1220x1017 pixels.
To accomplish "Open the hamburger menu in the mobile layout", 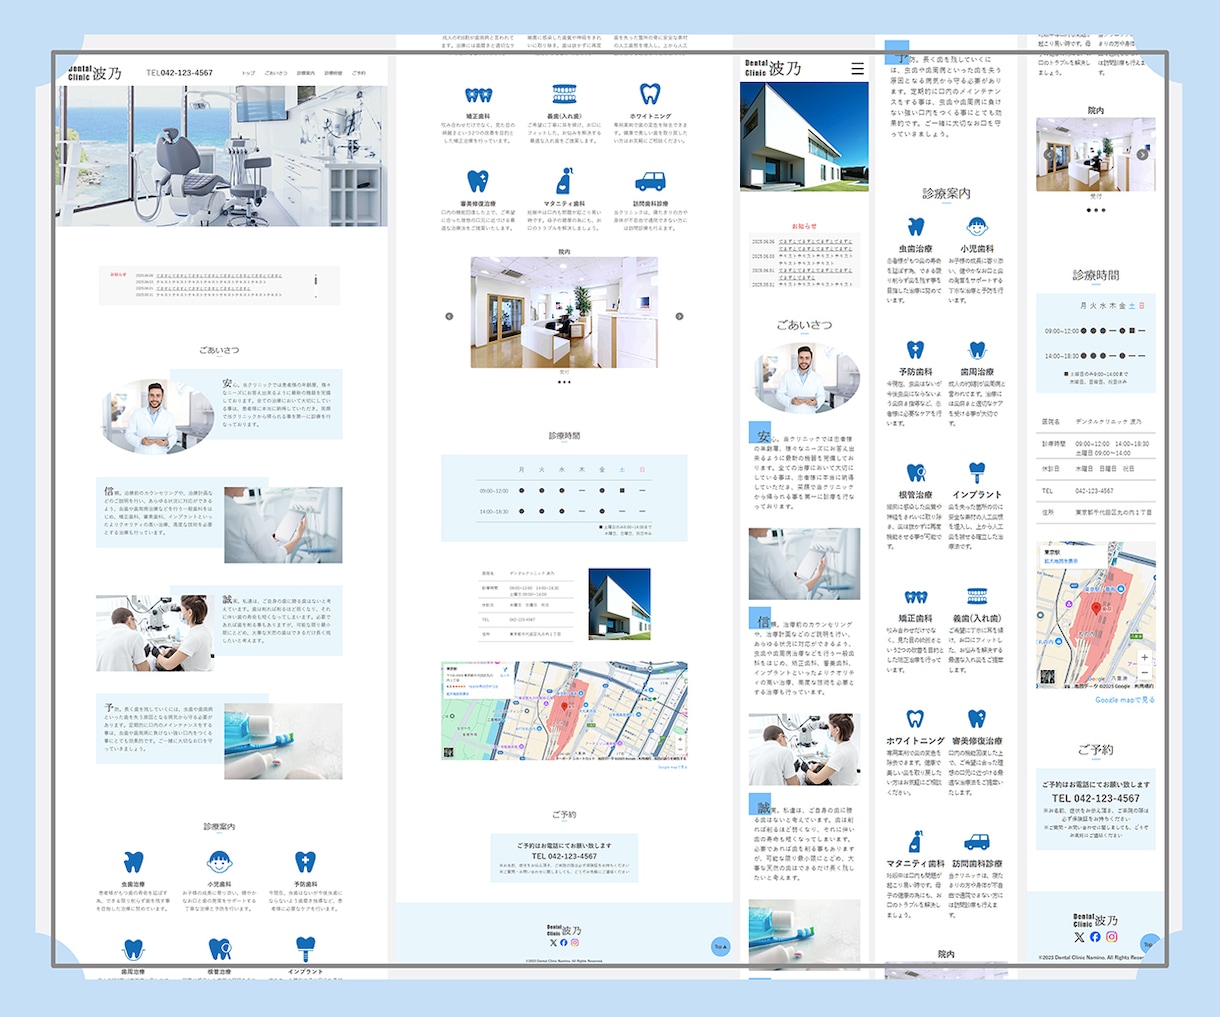I will click(857, 69).
